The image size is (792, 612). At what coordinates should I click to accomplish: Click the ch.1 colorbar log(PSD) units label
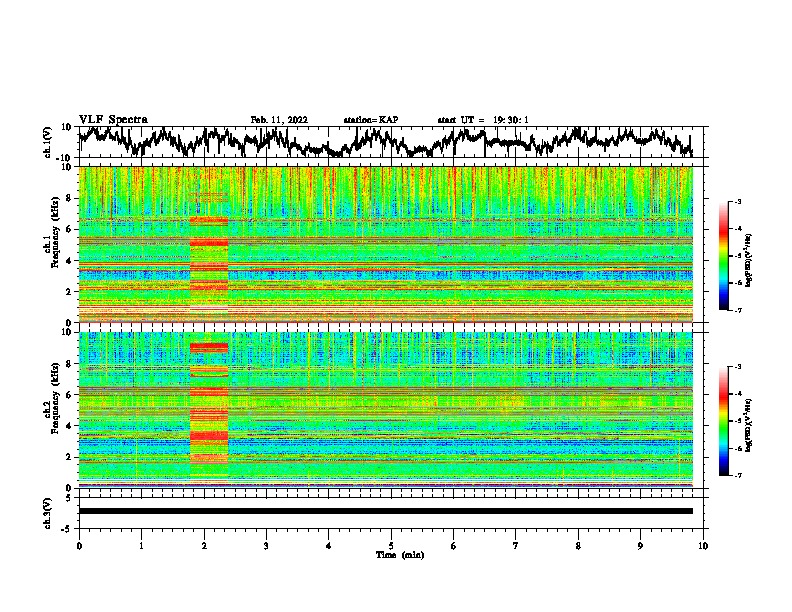click(x=749, y=260)
